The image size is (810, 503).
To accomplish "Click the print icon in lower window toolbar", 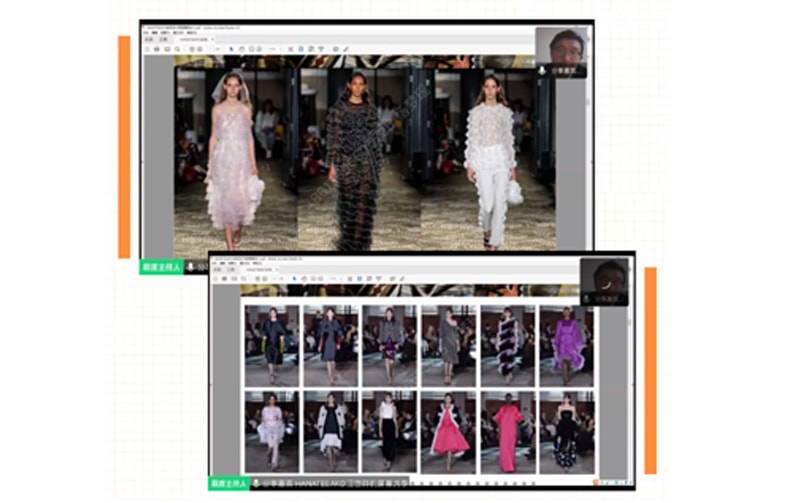I will [224, 279].
